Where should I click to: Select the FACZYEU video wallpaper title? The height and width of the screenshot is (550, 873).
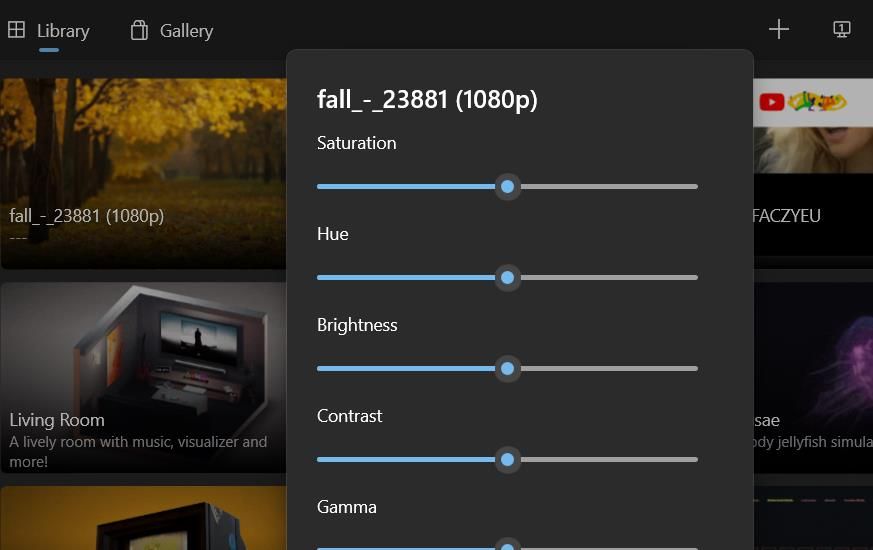pos(786,216)
